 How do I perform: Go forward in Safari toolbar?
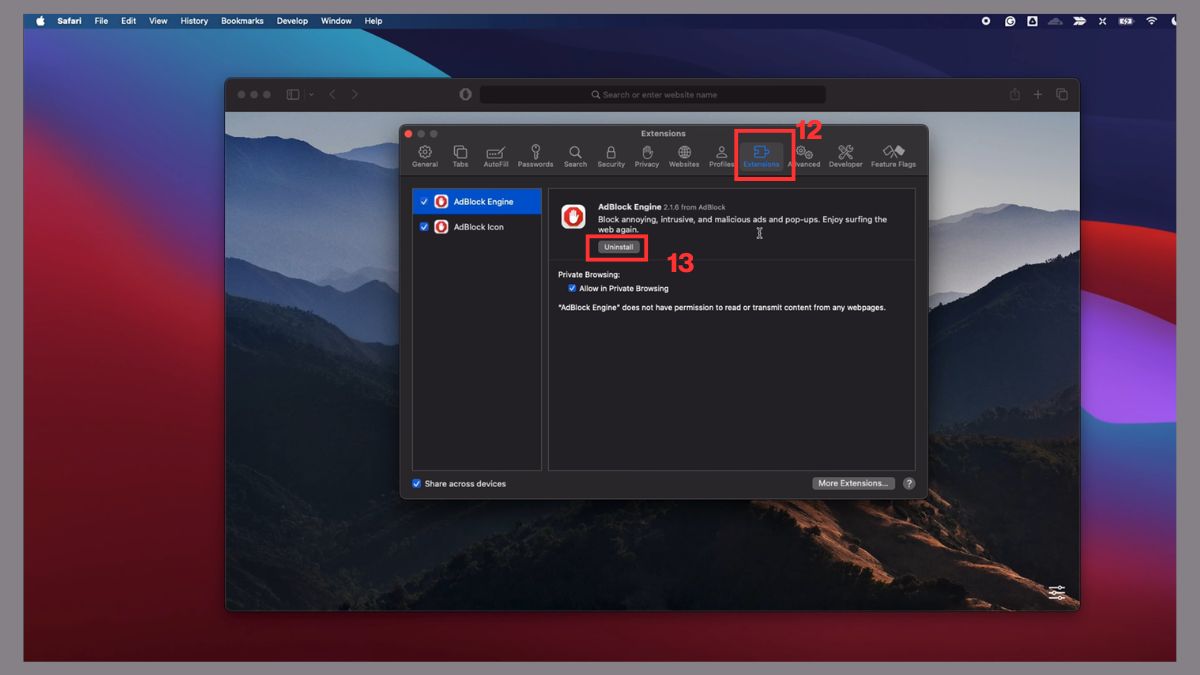coord(355,95)
